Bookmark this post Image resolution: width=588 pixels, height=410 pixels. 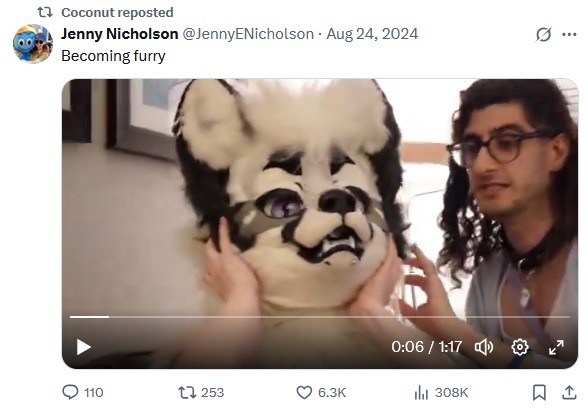[x=539, y=392]
